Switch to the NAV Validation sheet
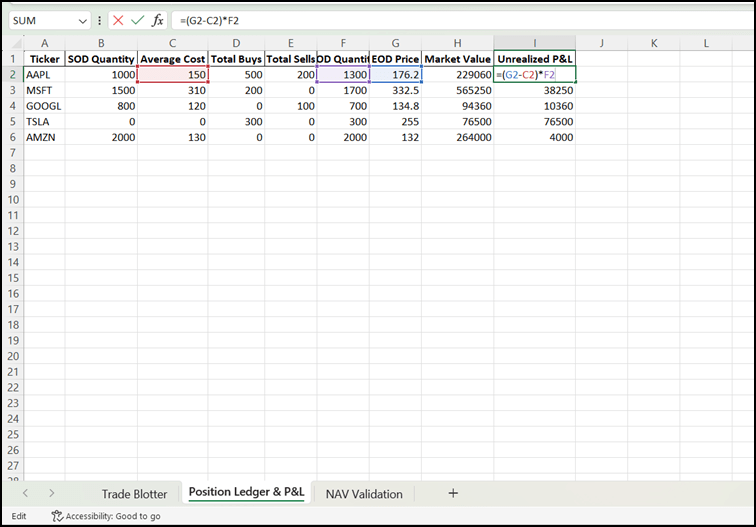The width and height of the screenshot is (756, 527). pyautogui.click(x=364, y=494)
